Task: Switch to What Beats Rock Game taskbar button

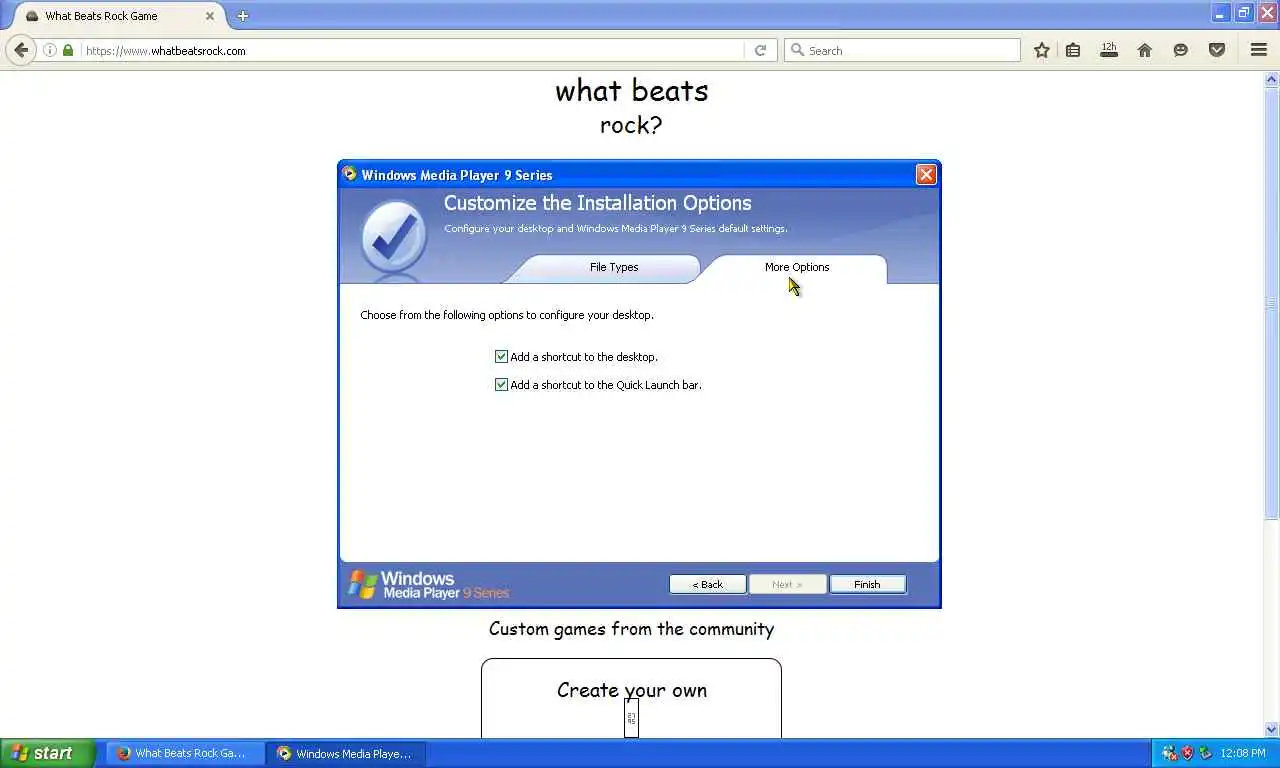Action: click(185, 753)
